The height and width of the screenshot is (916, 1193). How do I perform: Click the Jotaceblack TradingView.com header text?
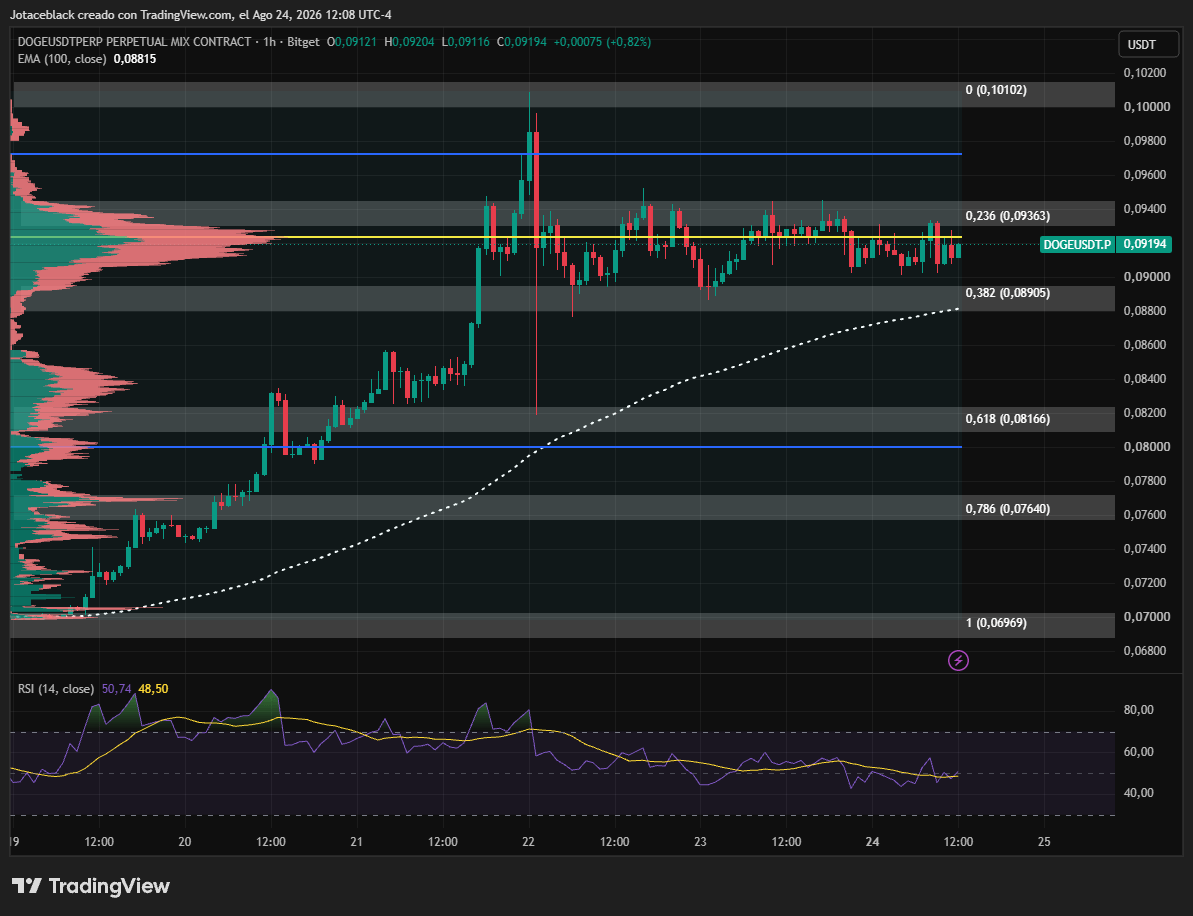click(x=201, y=14)
